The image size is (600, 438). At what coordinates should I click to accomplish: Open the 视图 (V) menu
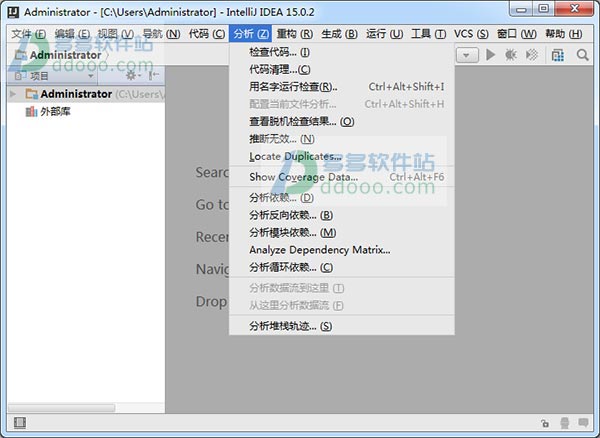[x=116, y=34]
